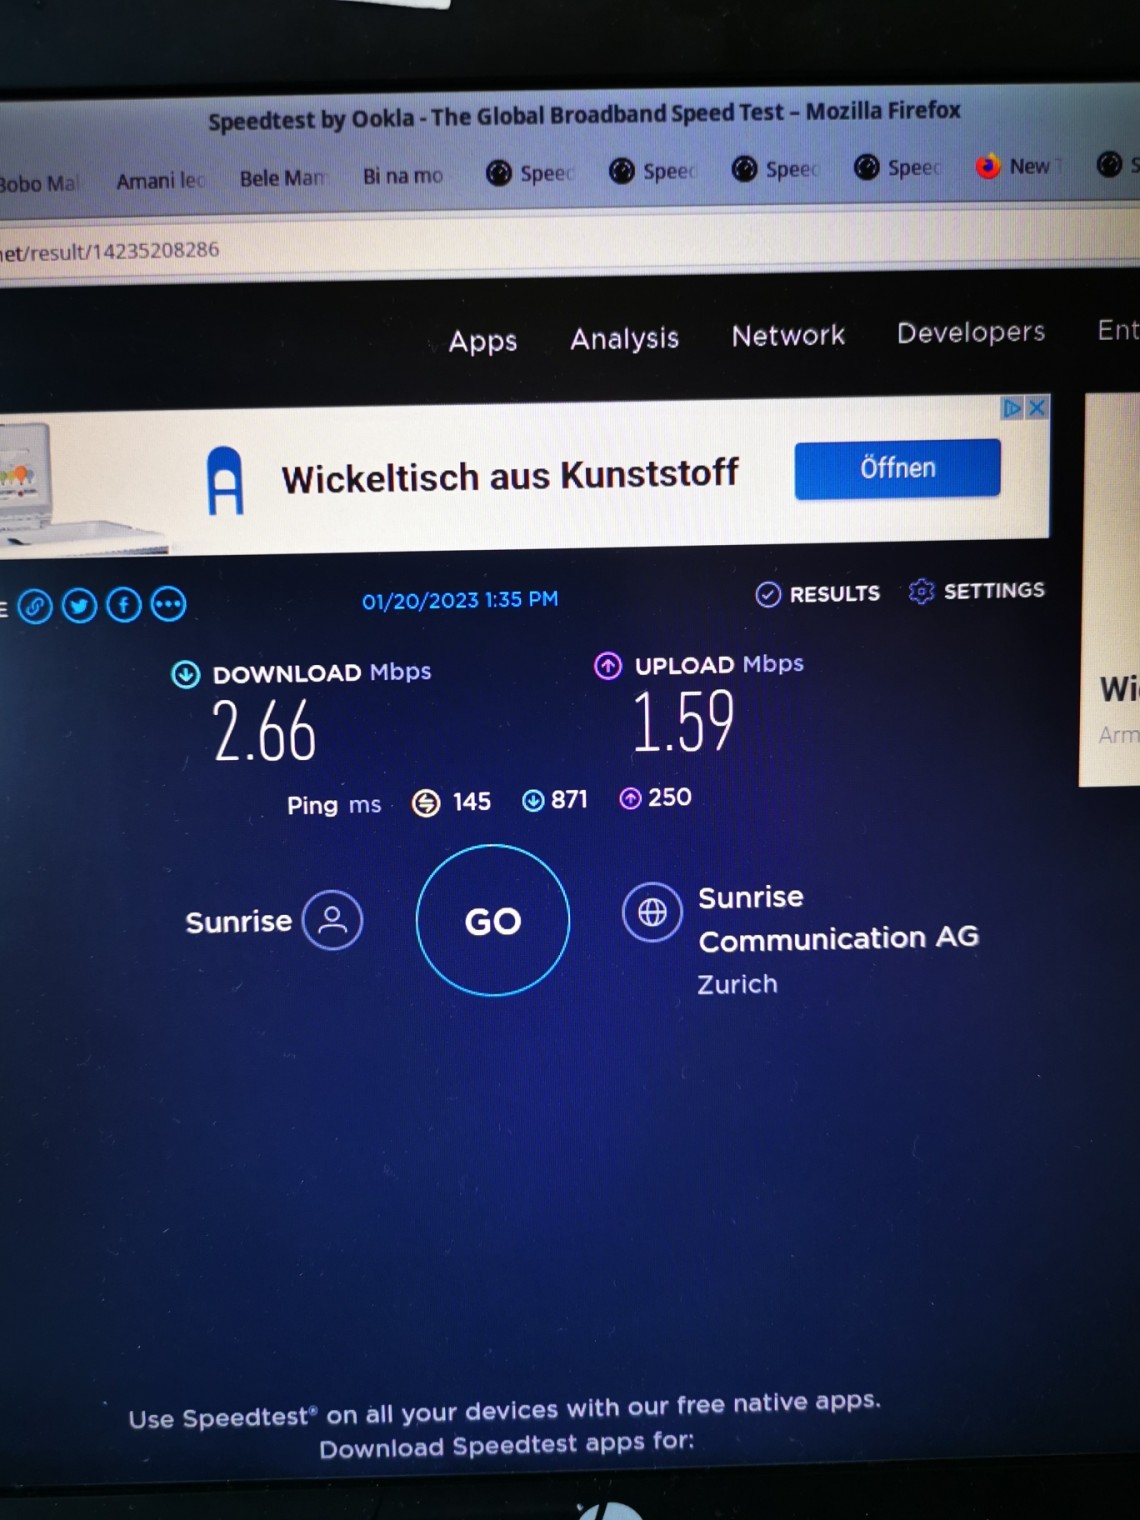Open more sharing options icon

168,604
